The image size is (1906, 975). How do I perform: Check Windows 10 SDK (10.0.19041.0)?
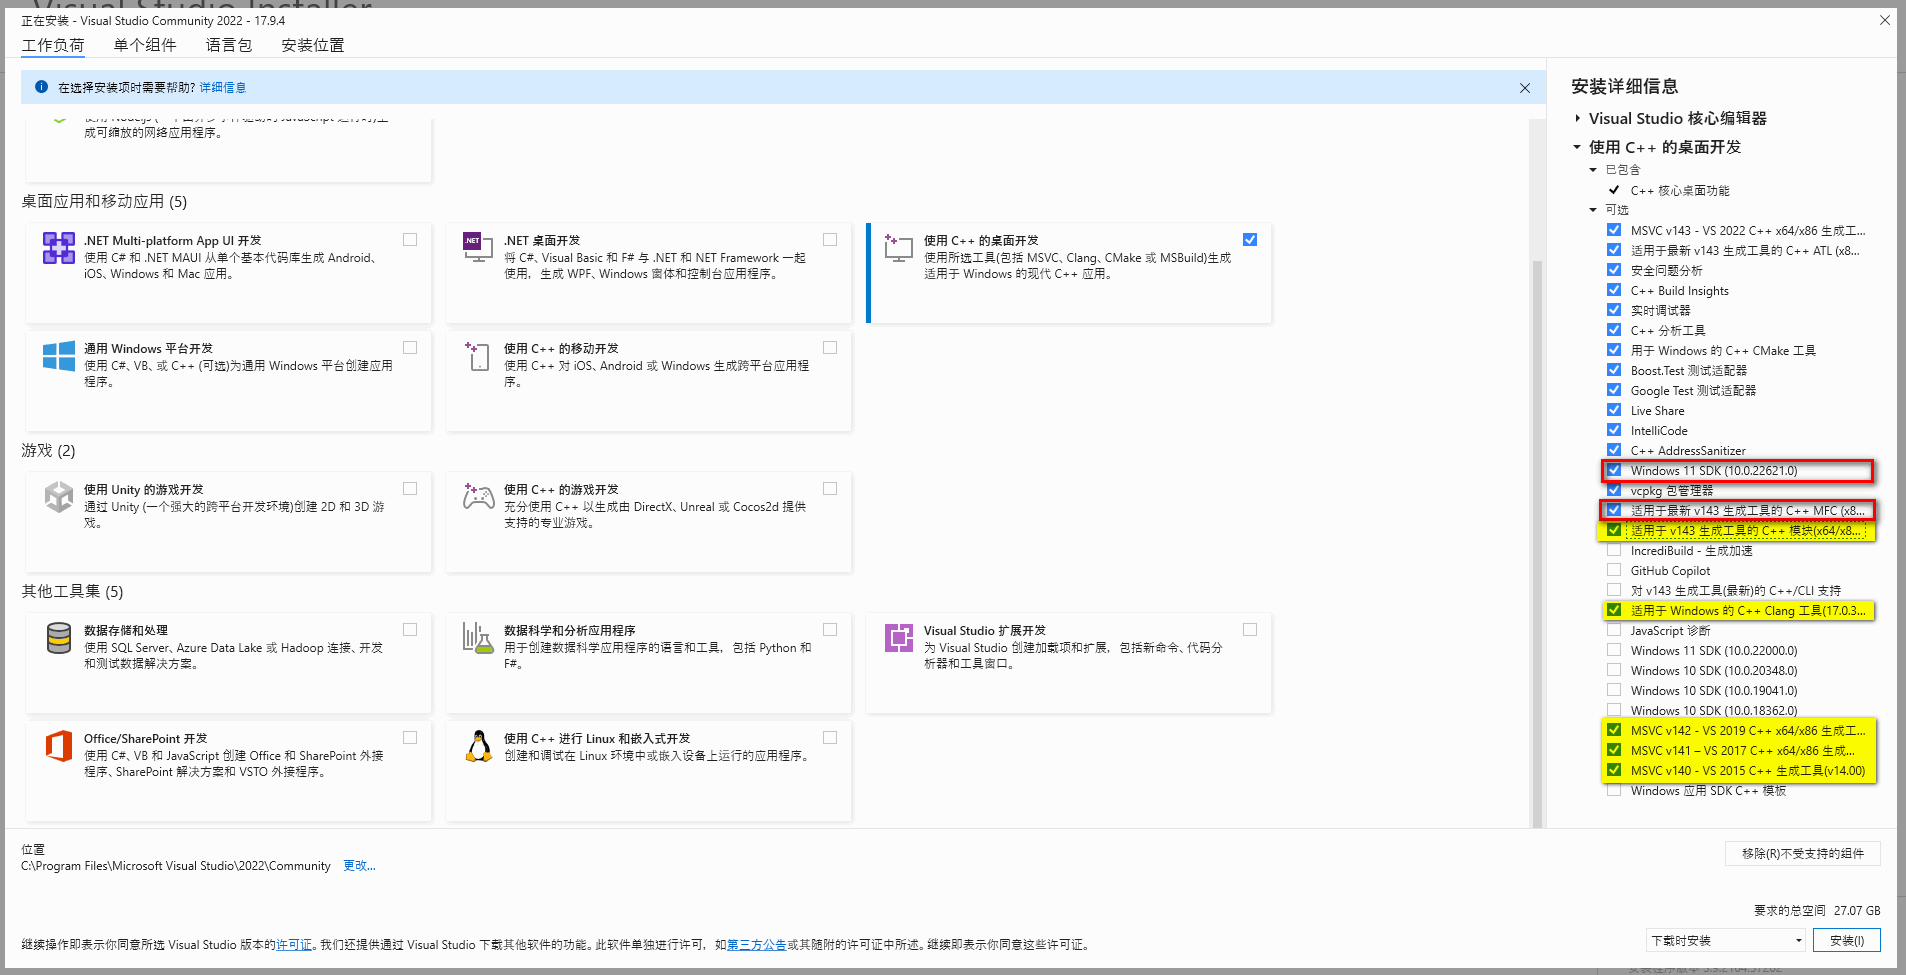pos(1614,690)
